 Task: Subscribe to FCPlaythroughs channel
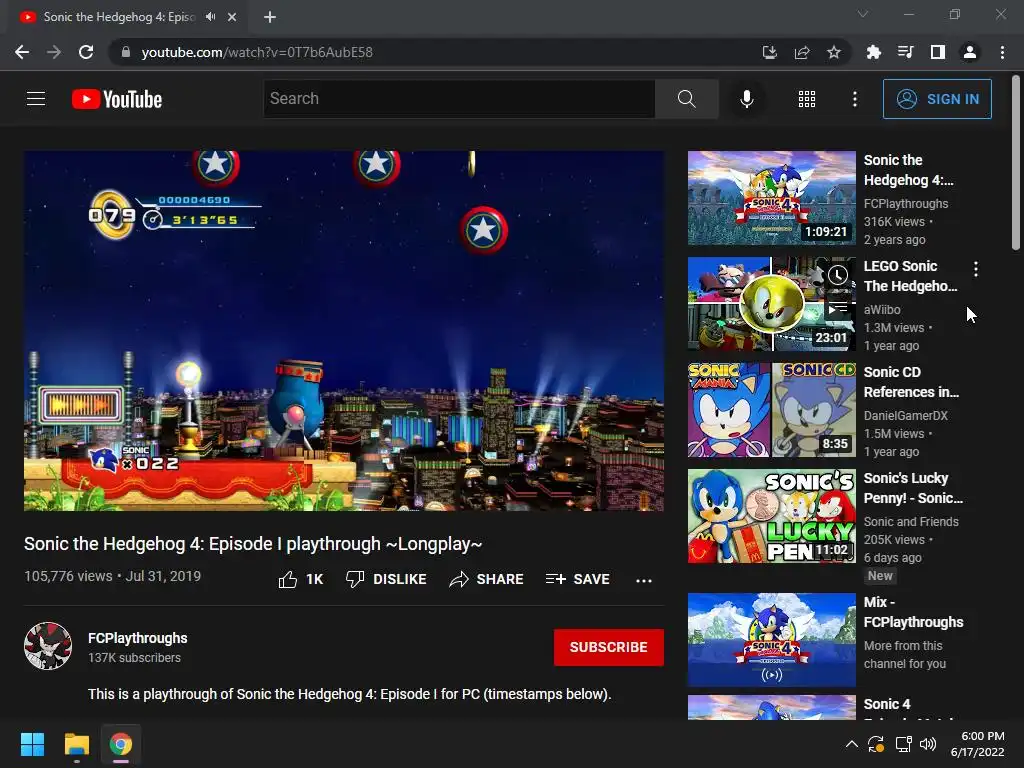pyautogui.click(x=609, y=647)
